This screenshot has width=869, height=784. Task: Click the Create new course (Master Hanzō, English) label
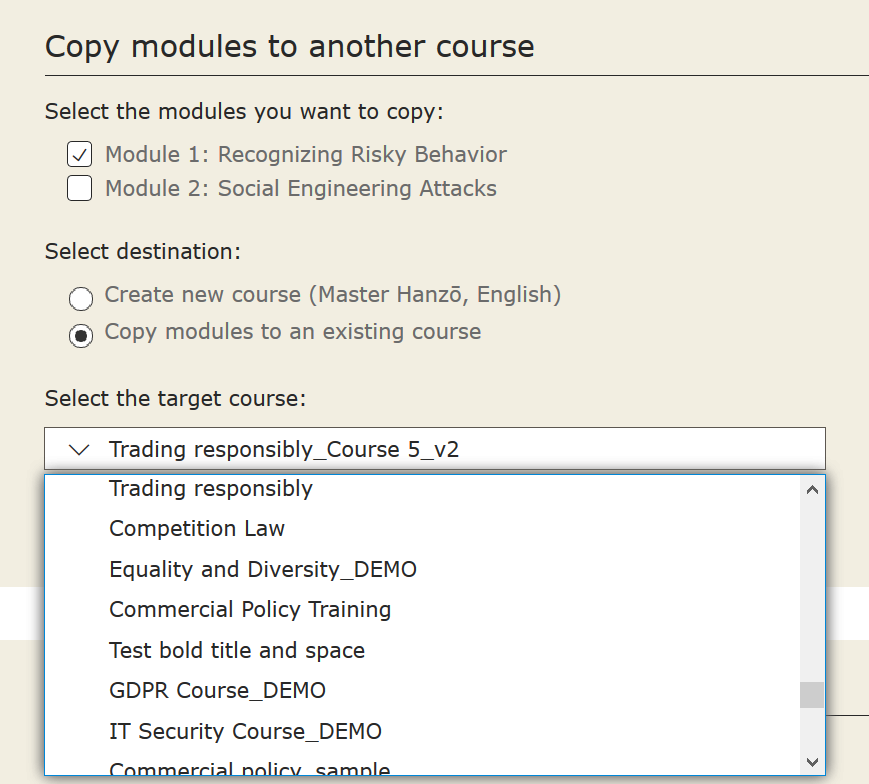point(333,295)
